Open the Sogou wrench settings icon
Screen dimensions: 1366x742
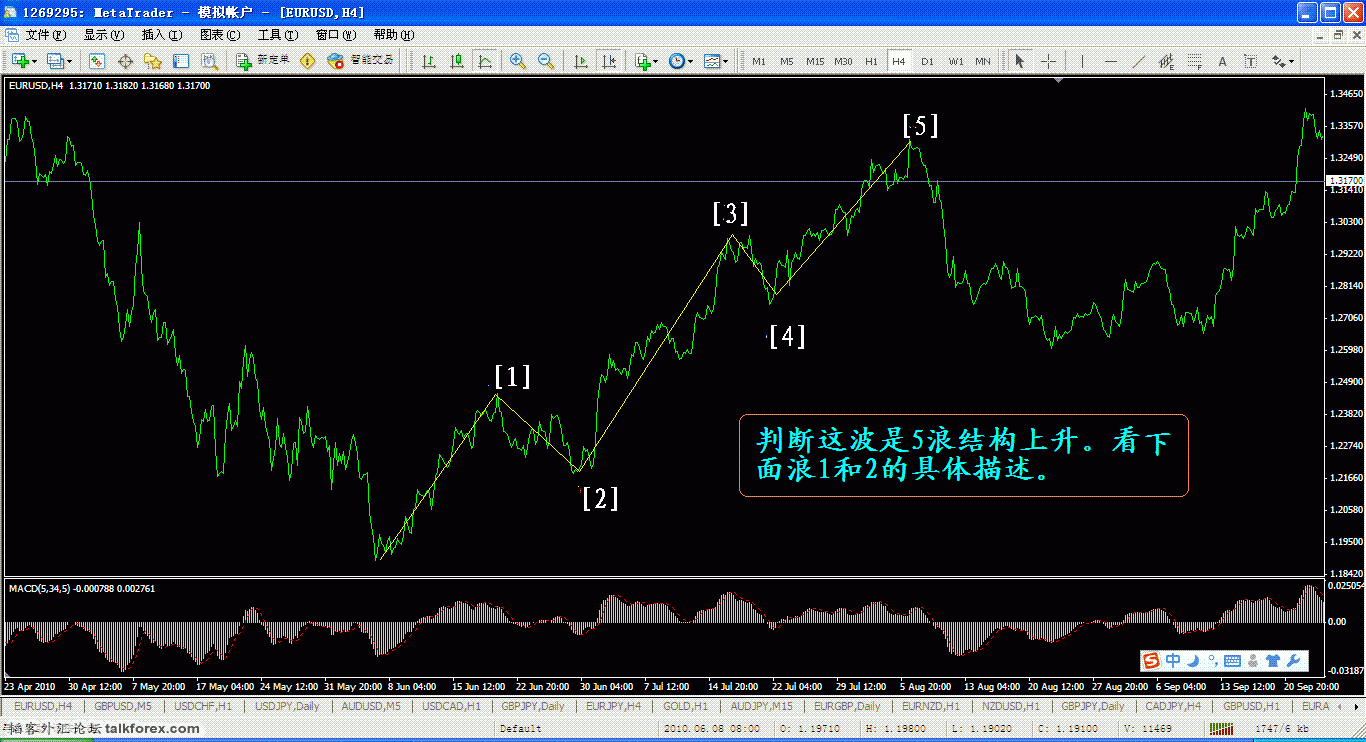[x=1294, y=660]
